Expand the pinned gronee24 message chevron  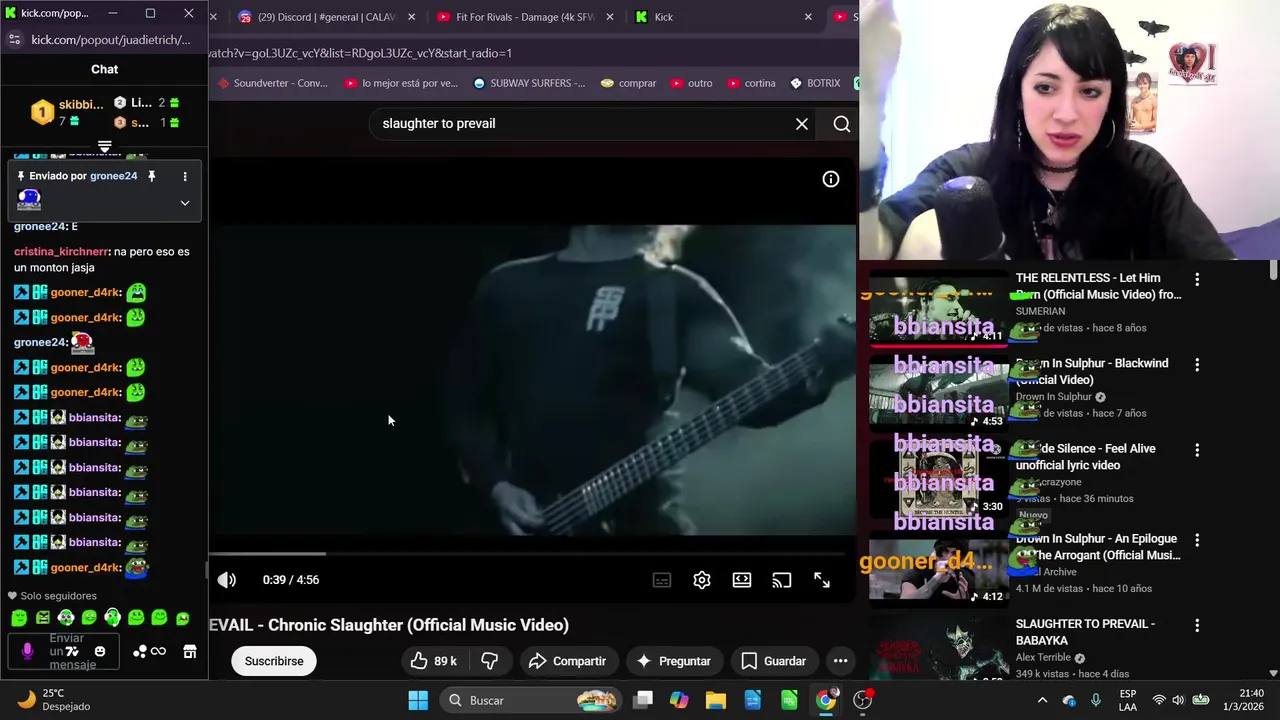click(x=184, y=203)
